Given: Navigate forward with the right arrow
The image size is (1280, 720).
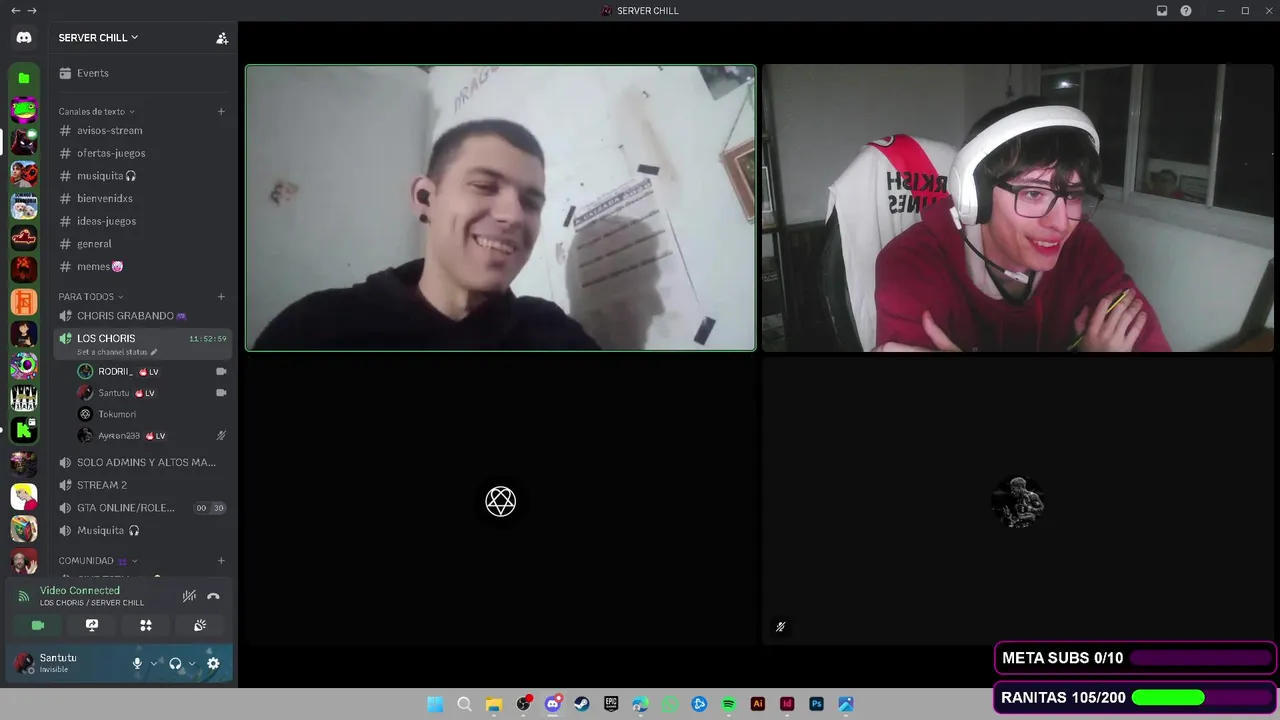Looking at the screenshot, I should tap(32, 11).
